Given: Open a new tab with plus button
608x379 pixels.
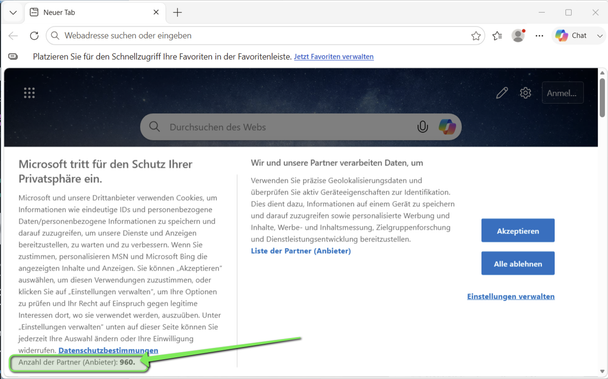Looking at the screenshot, I should 177,12.
